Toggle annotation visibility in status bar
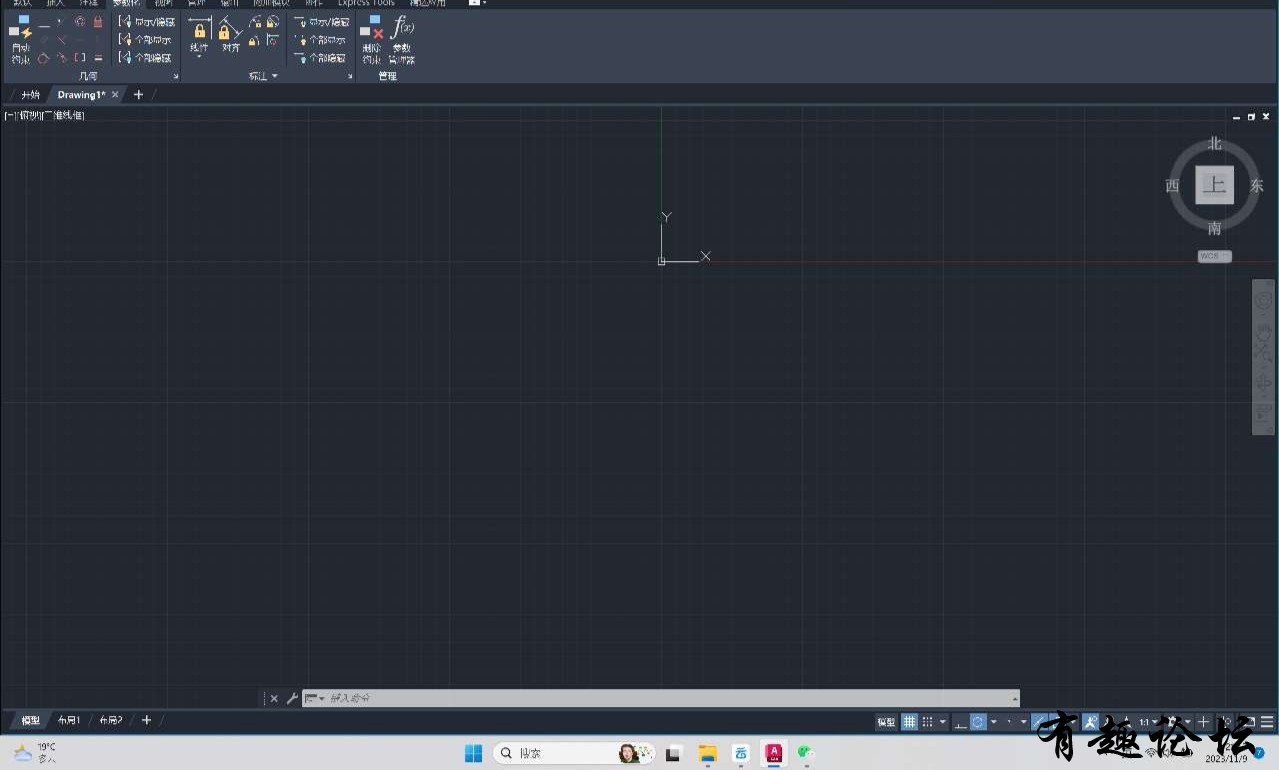 click(1091, 722)
